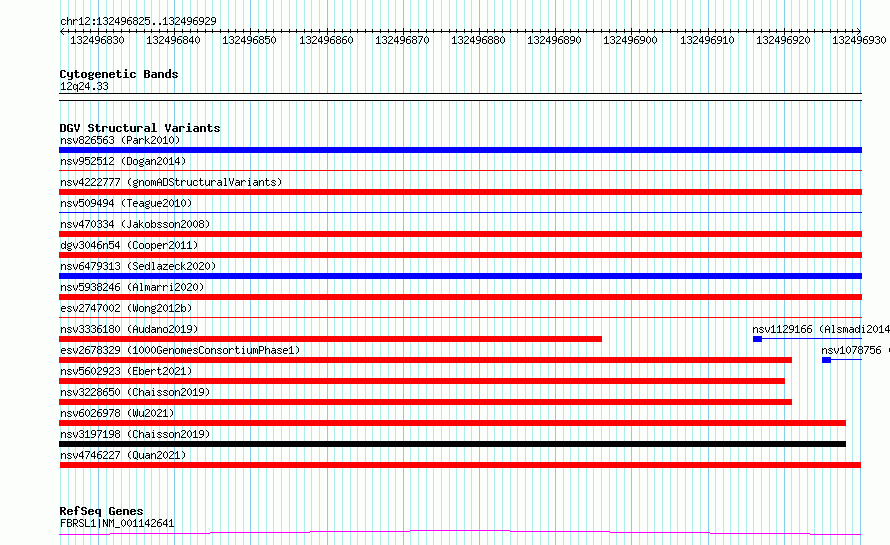Screen dimensions: 890x545
Task: Click the nsv3197198 black variant bar
Action: pos(452,444)
